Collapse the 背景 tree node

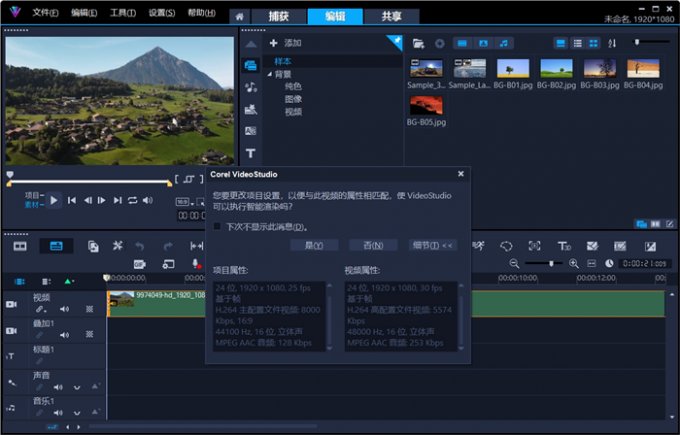[x=269, y=74]
